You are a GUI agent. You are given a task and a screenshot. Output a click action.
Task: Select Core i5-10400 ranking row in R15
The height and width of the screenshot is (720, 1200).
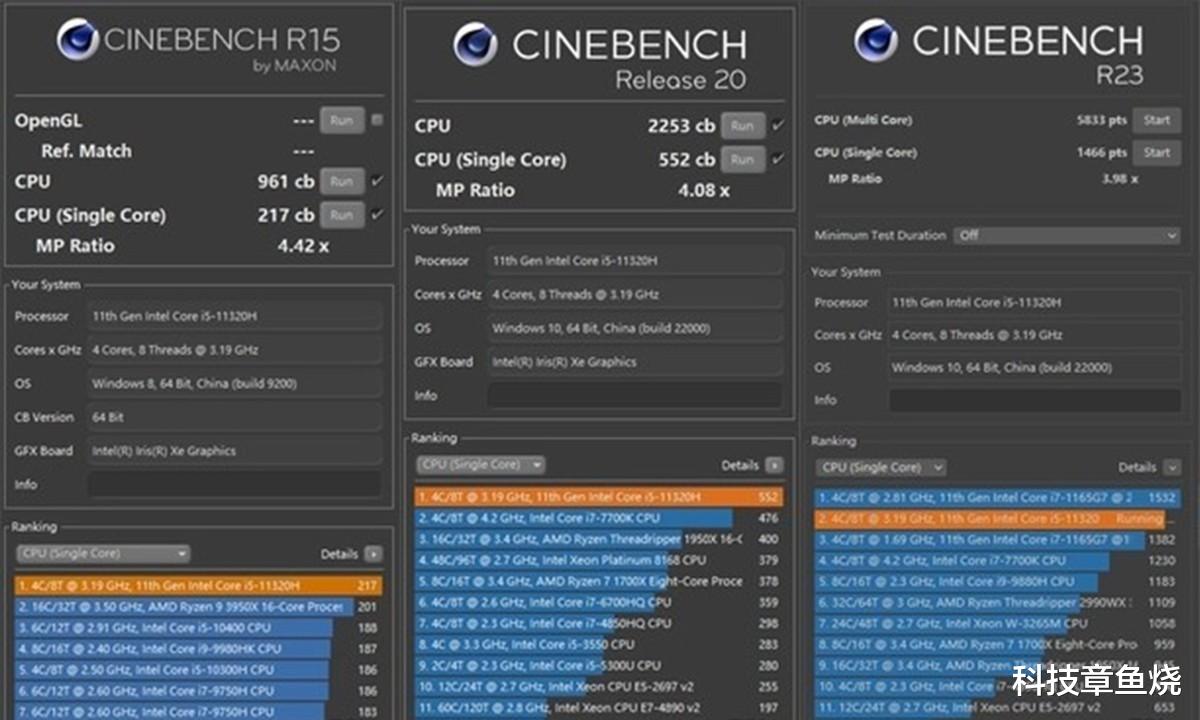click(x=198, y=627)
